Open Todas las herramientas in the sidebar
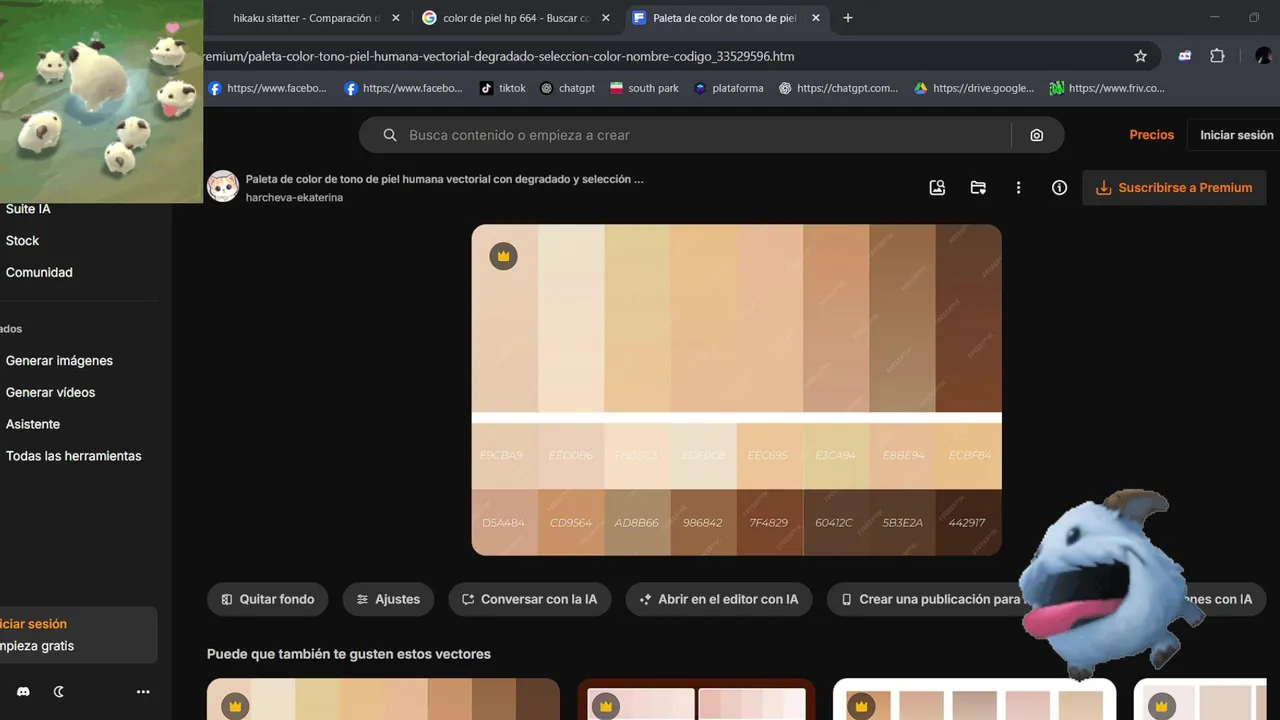Viewport: 1280px width, 720px height. (73, 456)
